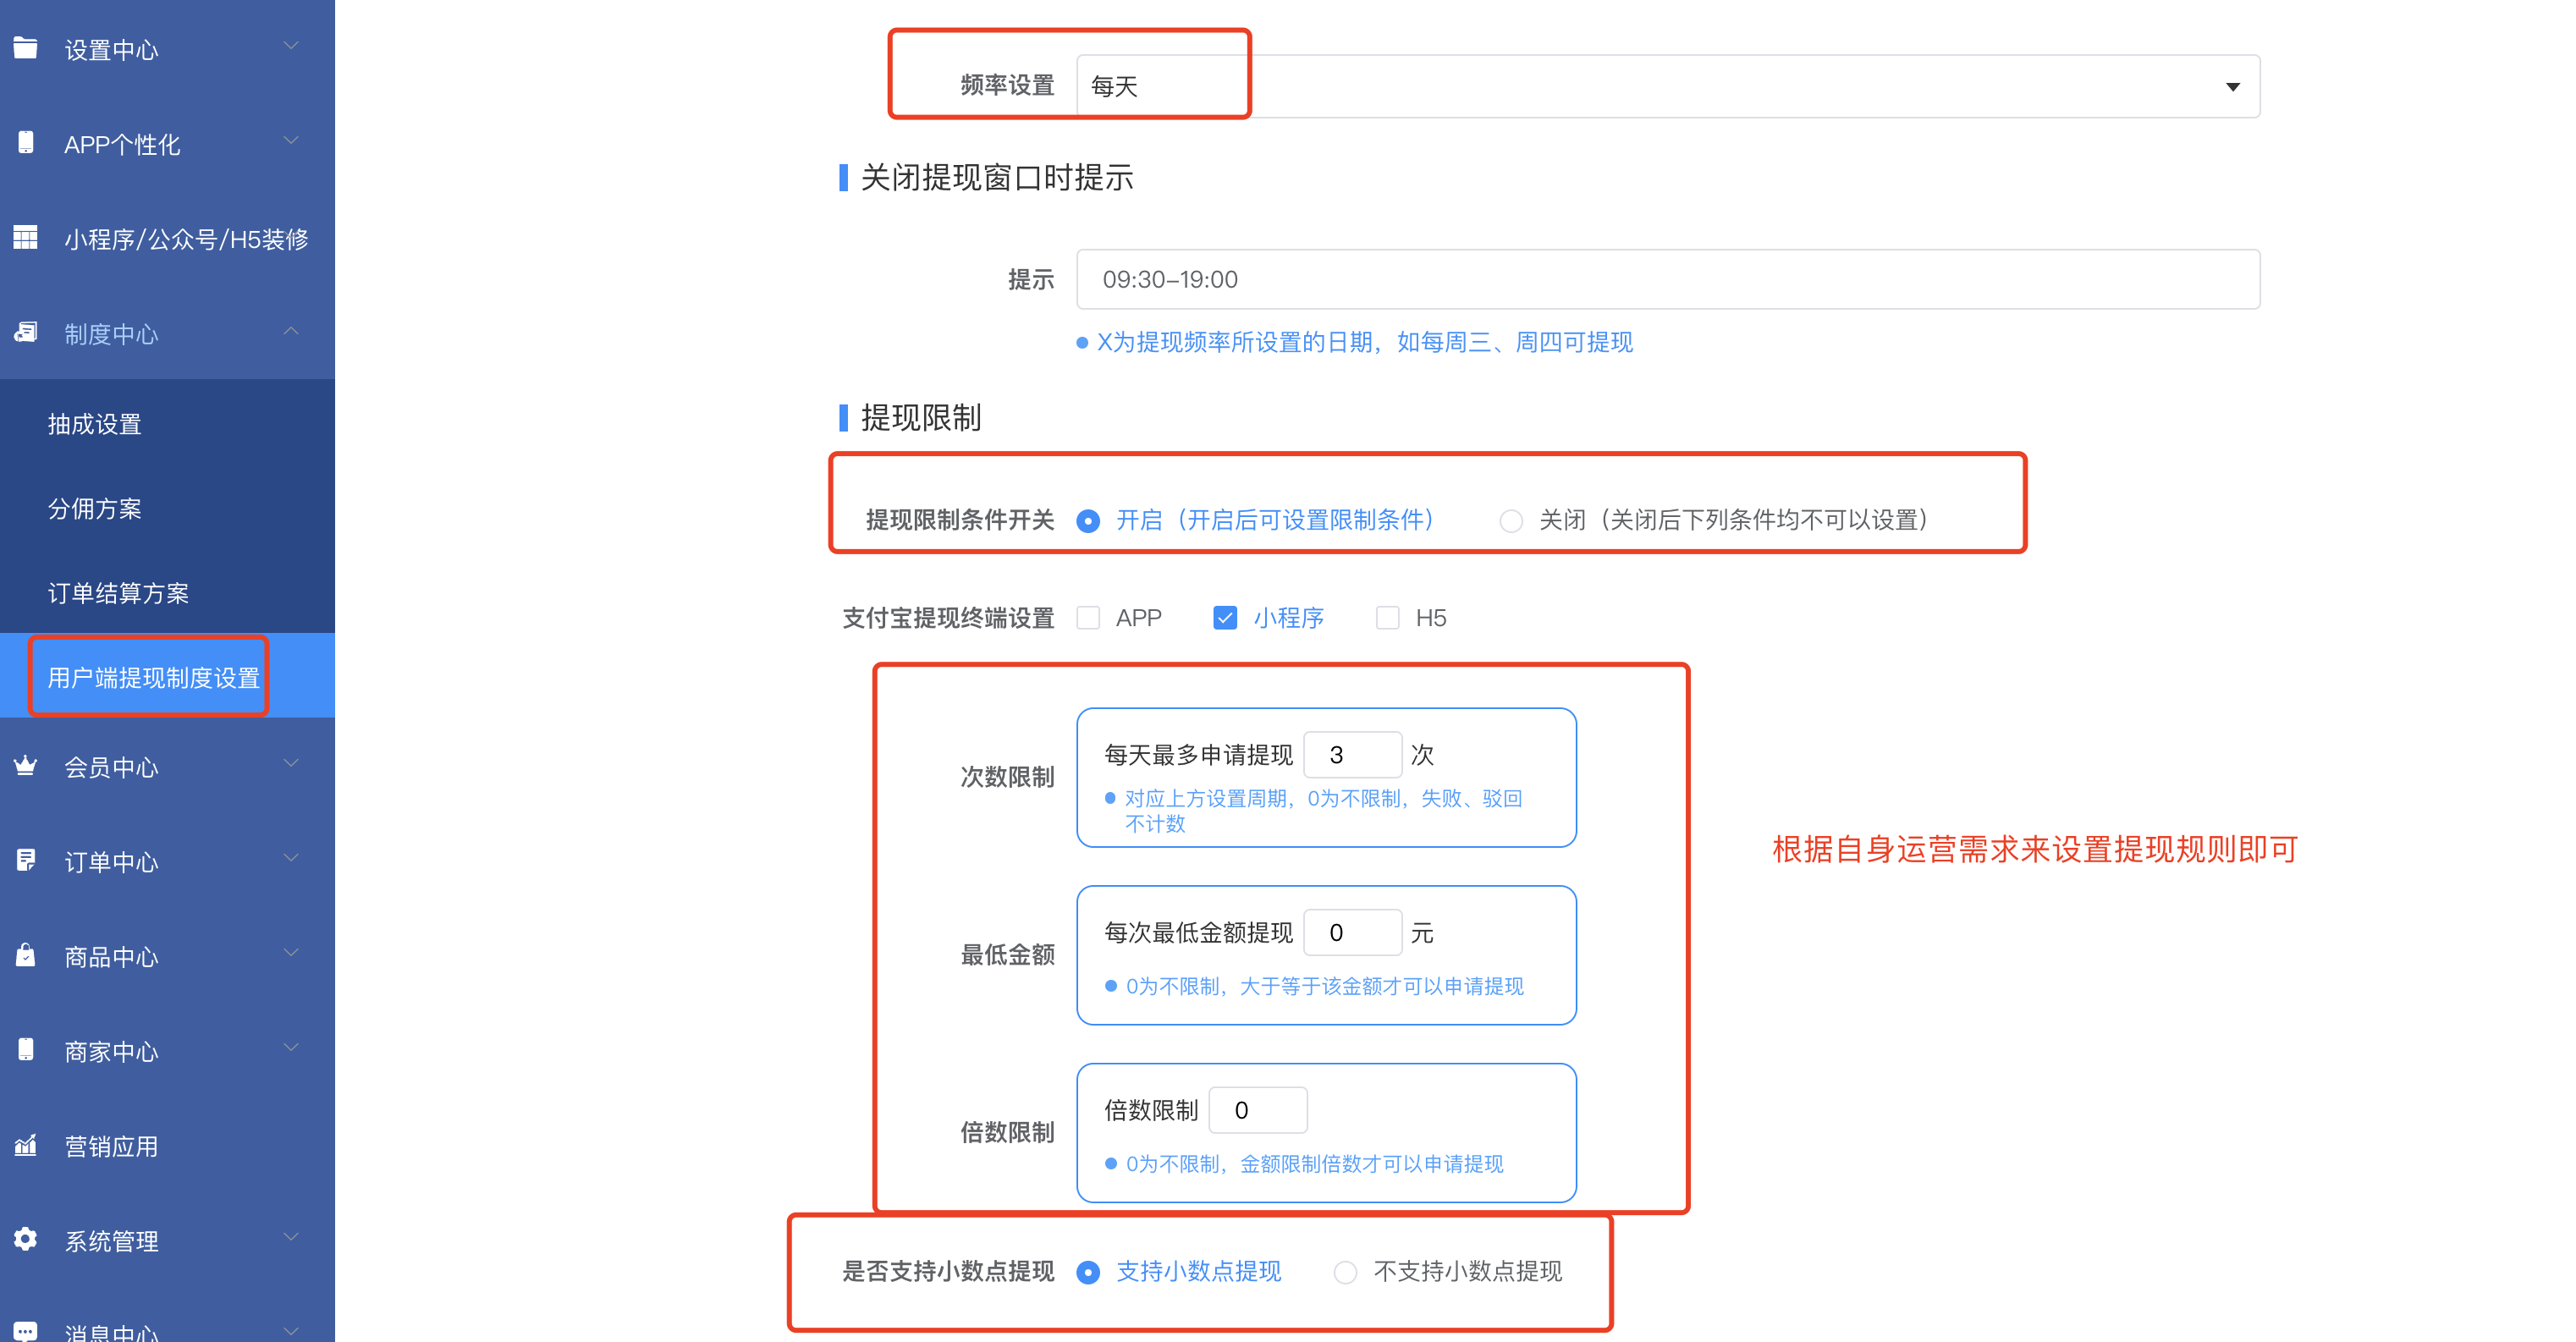Viewport: 2576px width, 1342px height.
Task: Expand the 设置中心 chevron
Action: tap(291, 46)
